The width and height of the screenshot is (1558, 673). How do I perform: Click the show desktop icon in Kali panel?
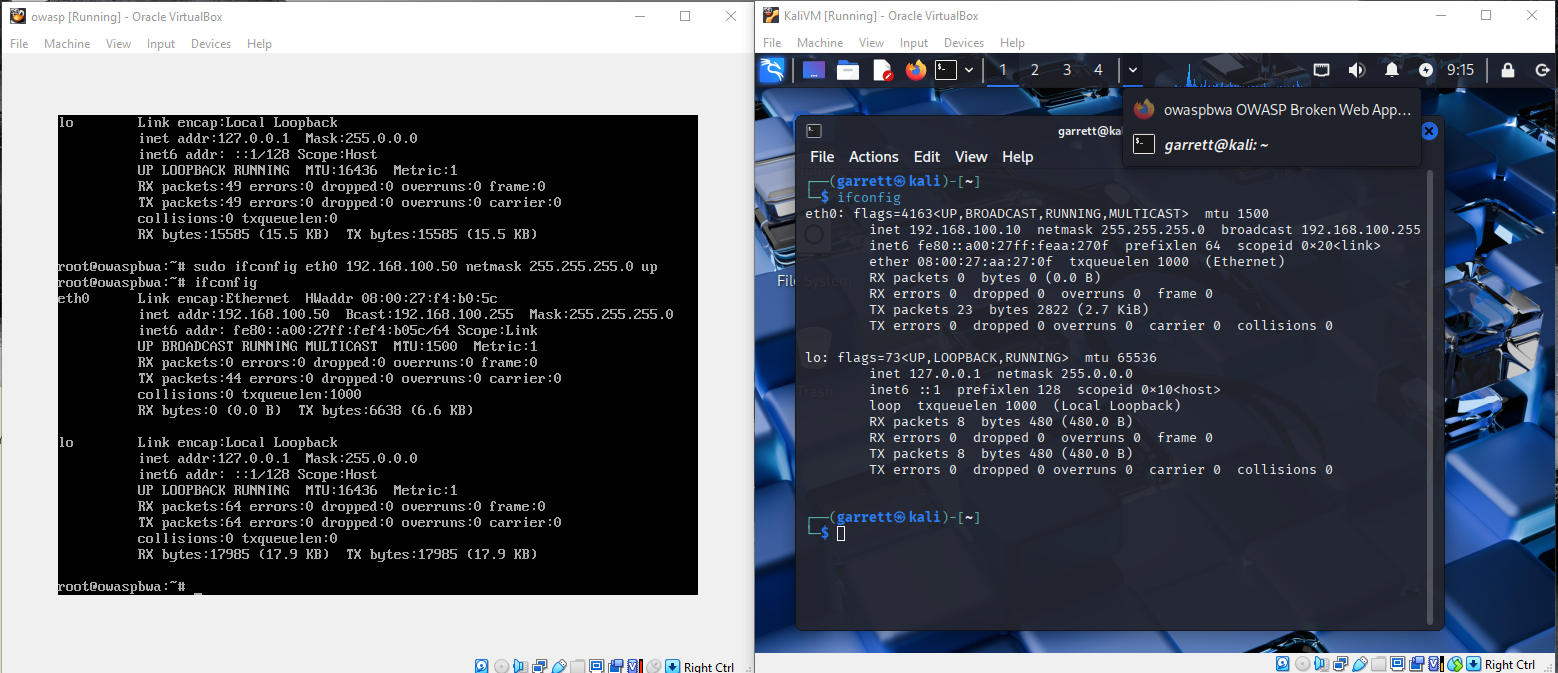(x=814, y=70)
